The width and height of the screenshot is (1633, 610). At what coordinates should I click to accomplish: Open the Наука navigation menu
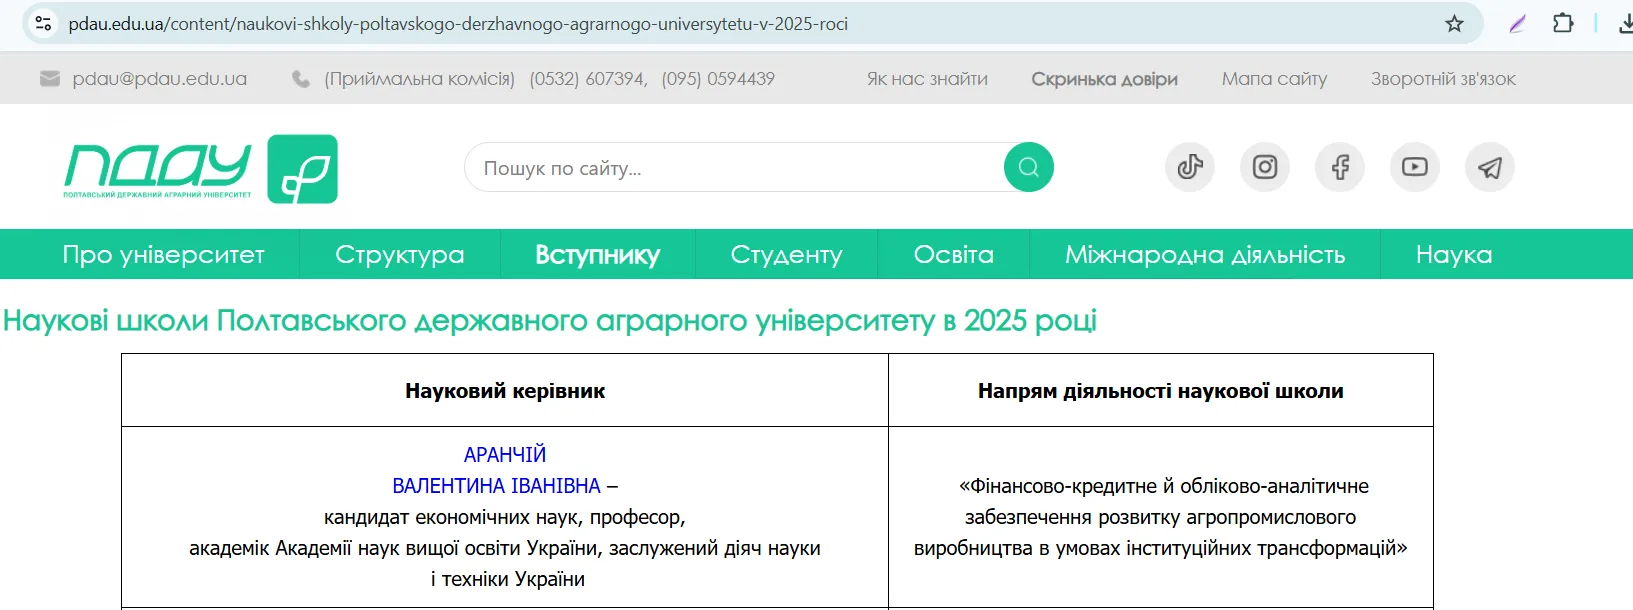1453,255
